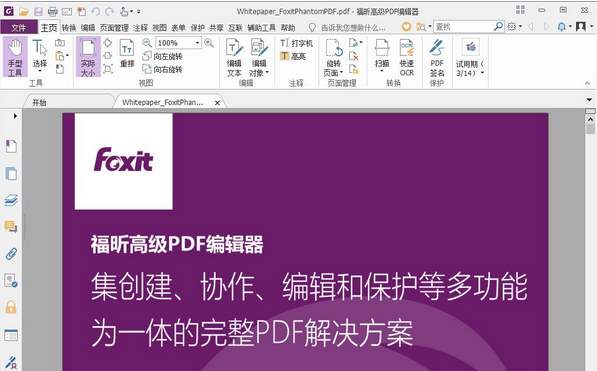Switch to the Help (帮助) tab
Image resolution: width=597 pixels, height=371 pixels.
coord(288,27)
